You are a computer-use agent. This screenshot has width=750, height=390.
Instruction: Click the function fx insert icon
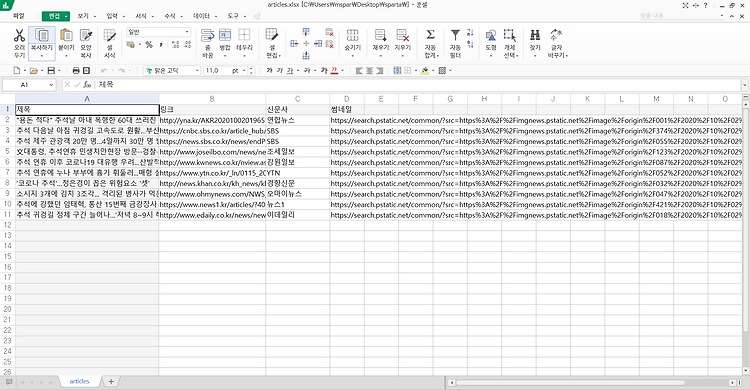coord(87,85)
